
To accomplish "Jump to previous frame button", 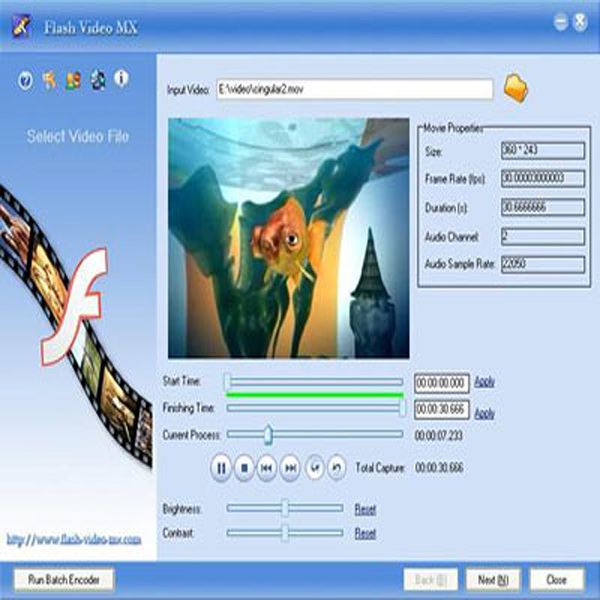I will [267, 468].
